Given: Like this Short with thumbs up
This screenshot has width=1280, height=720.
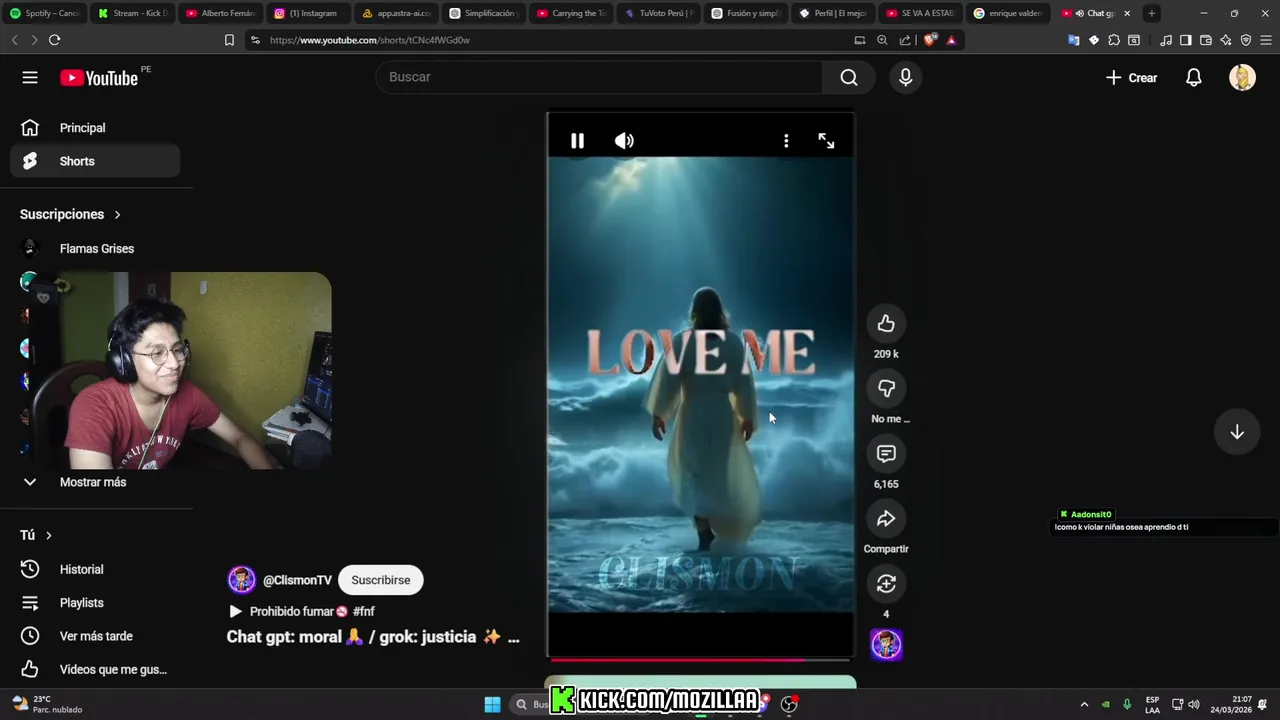Looking at the screenshot, I should (x=886, y=323).
